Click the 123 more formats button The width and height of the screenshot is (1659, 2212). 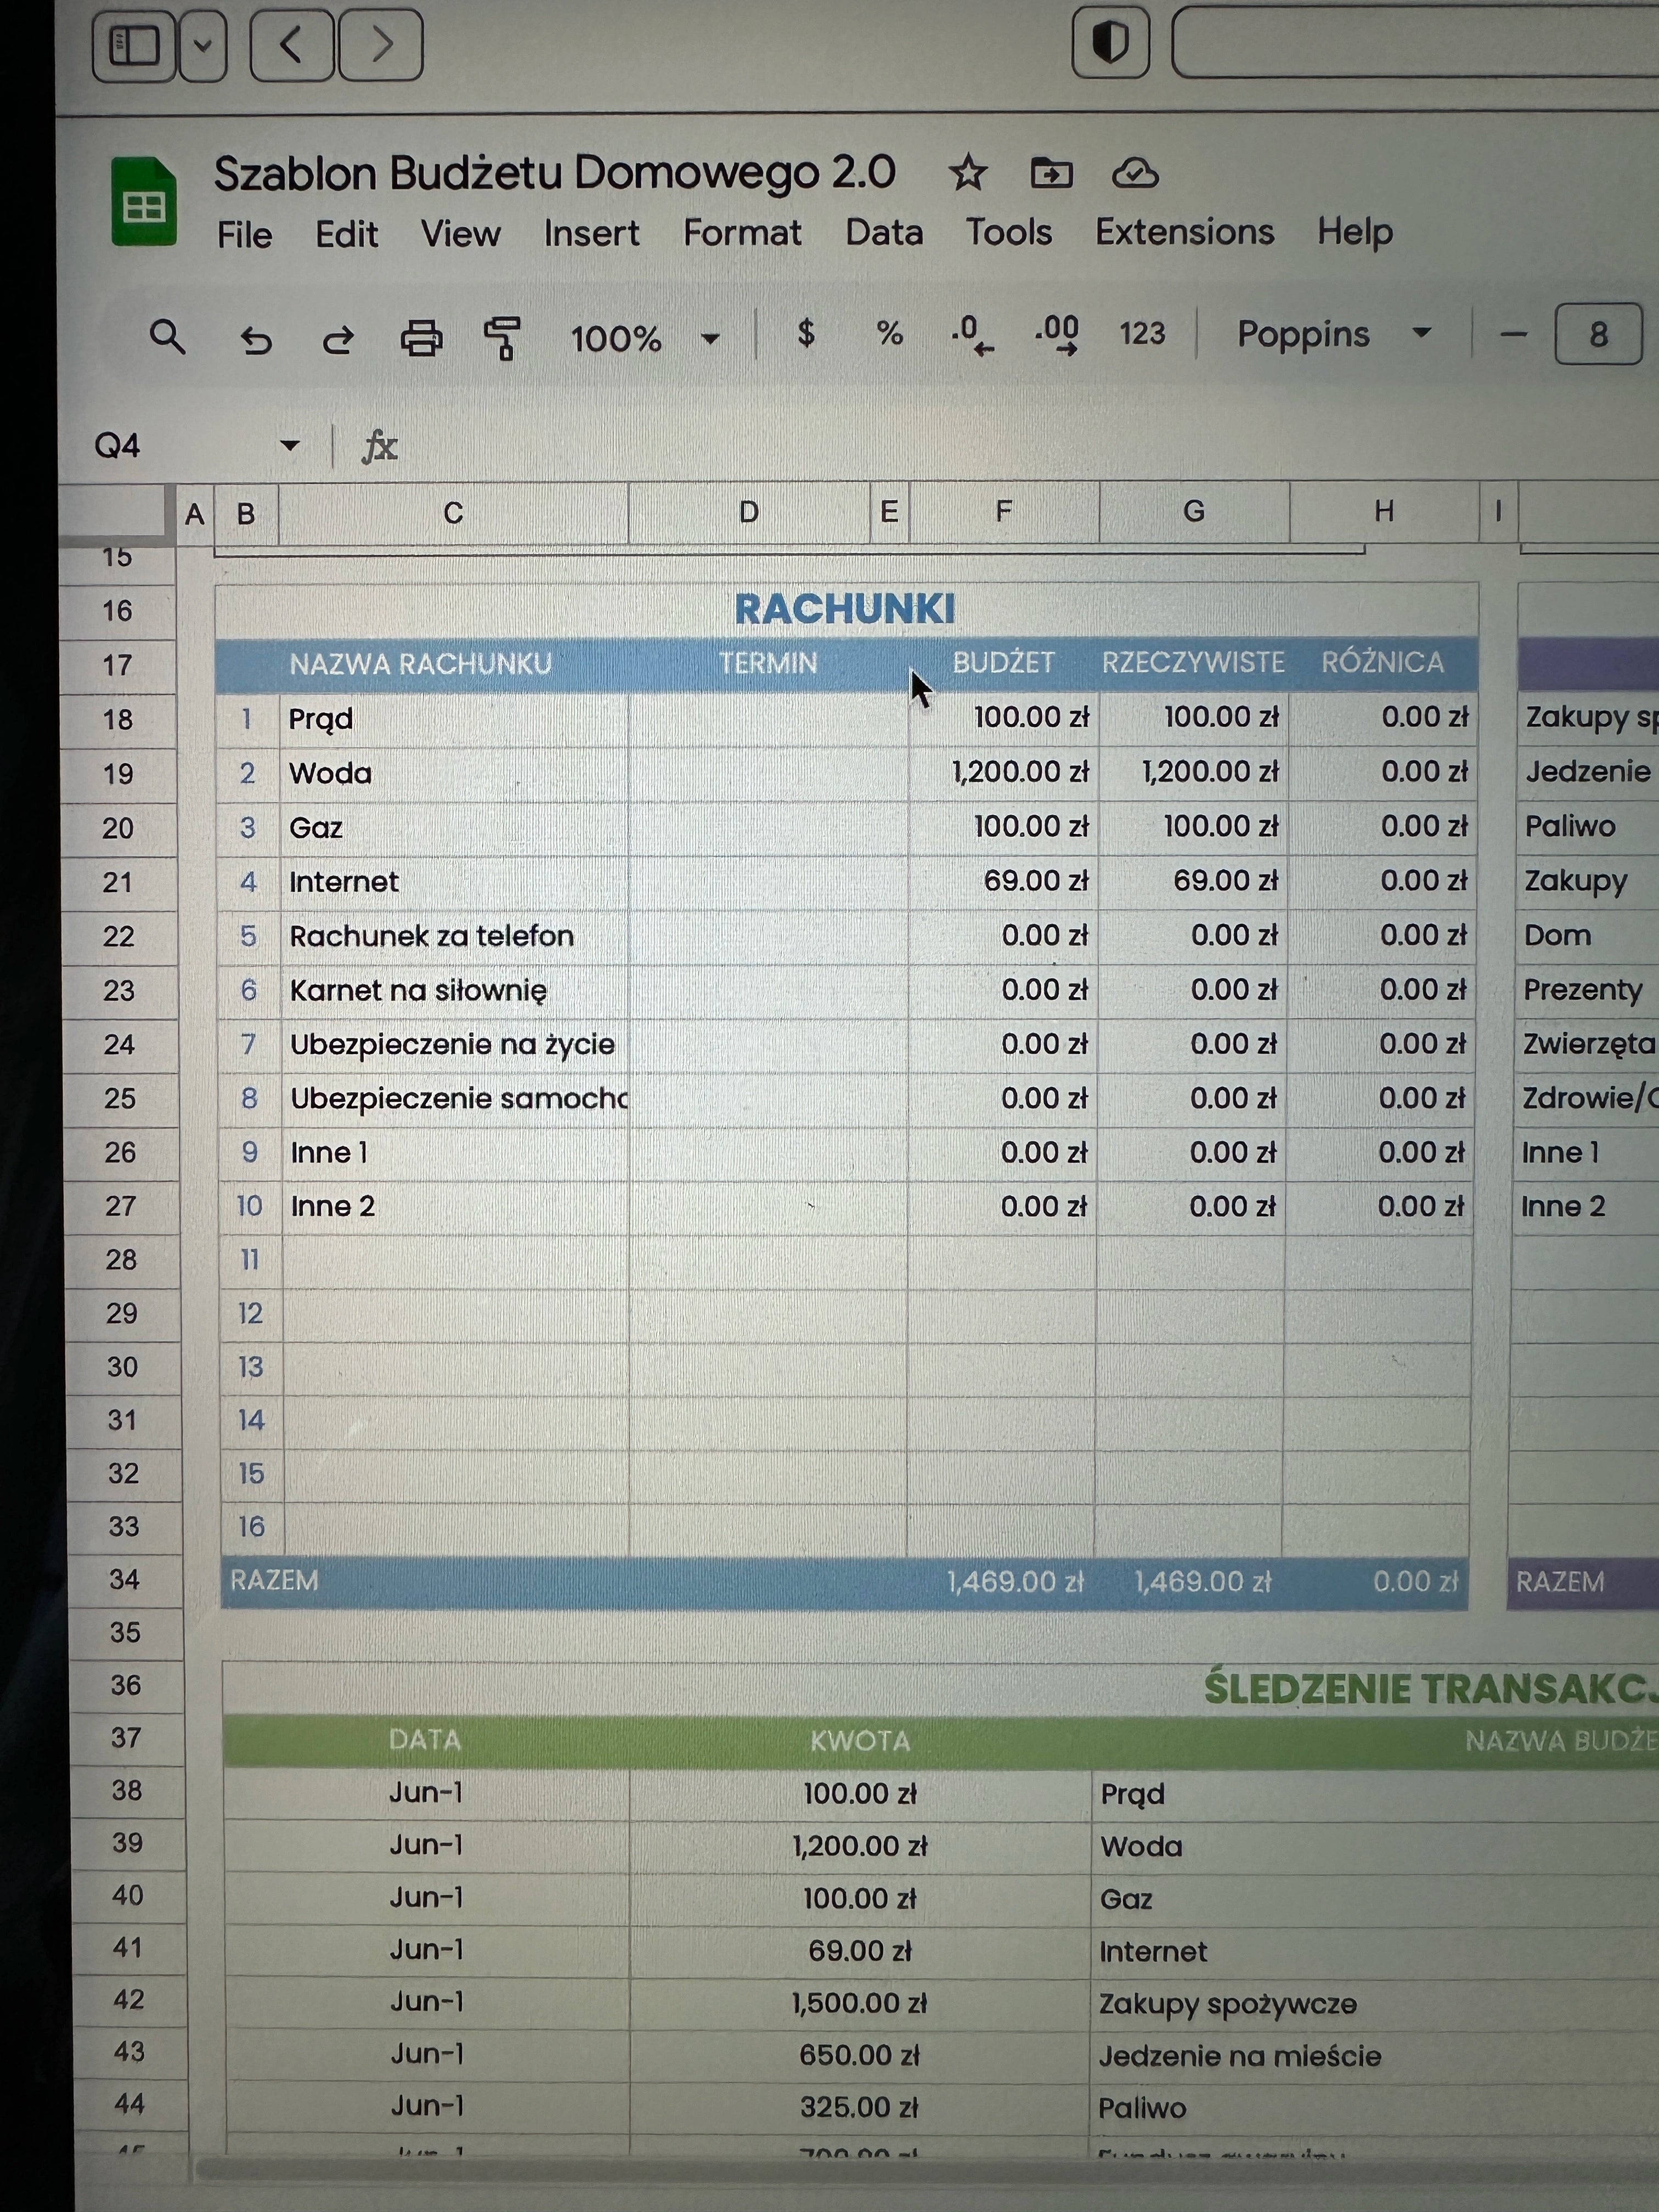(x=1142, y=333)
